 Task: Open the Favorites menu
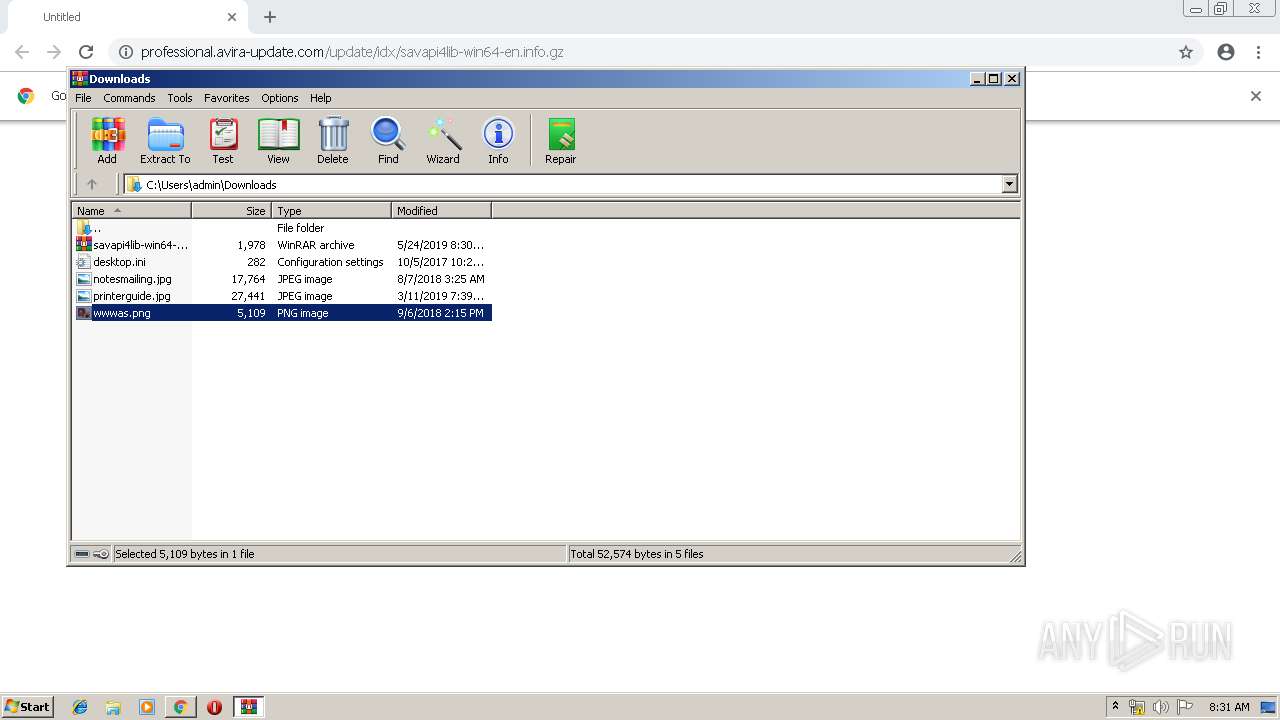(x=227, y=98)
